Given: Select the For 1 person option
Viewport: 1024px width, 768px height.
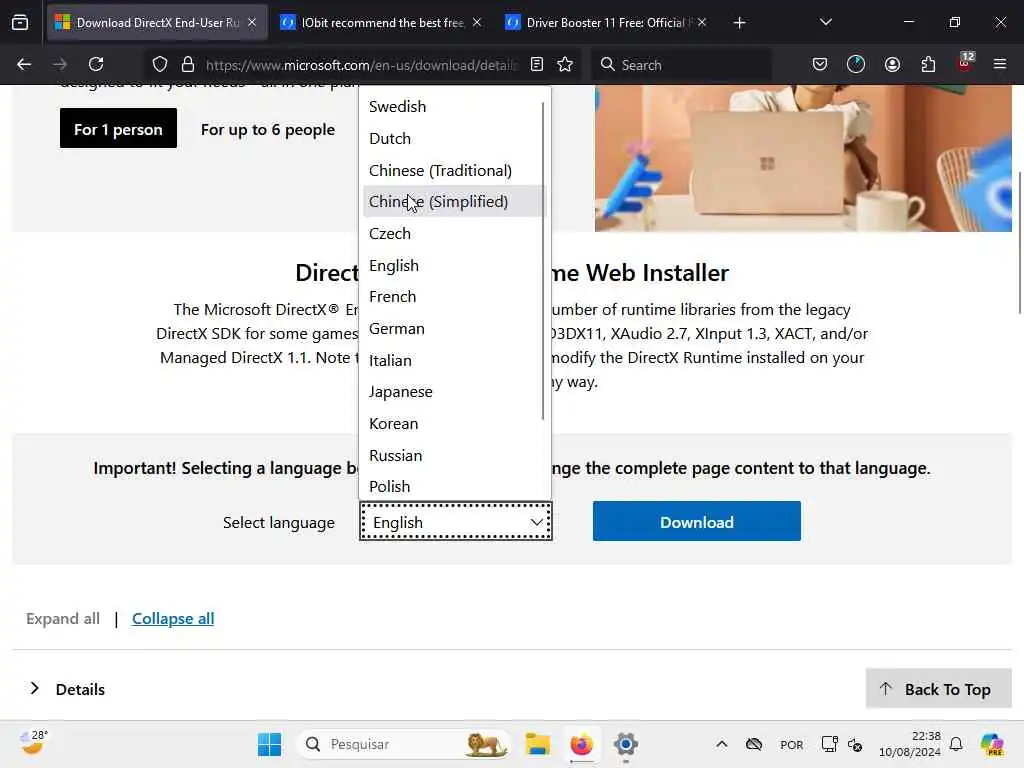Looking at the screenshot, I should pos(118,129).
